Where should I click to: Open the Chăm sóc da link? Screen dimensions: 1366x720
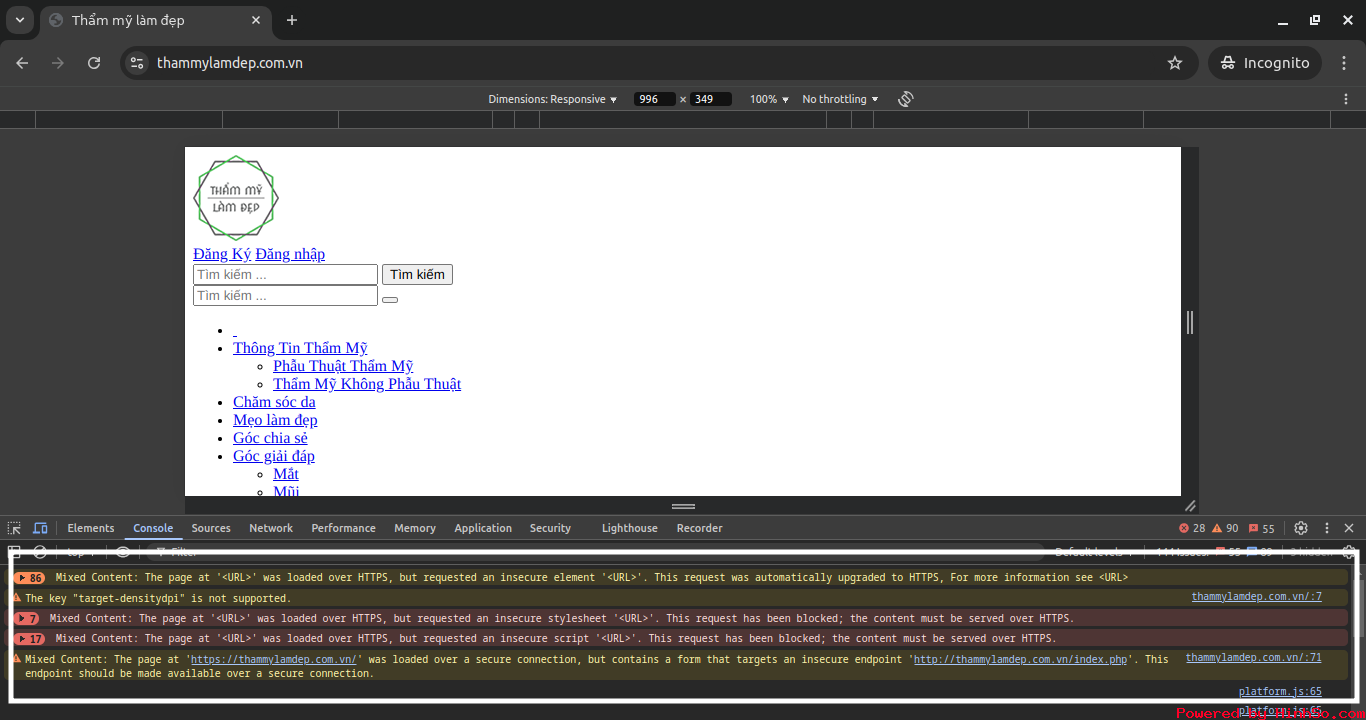tap(274, 402)
